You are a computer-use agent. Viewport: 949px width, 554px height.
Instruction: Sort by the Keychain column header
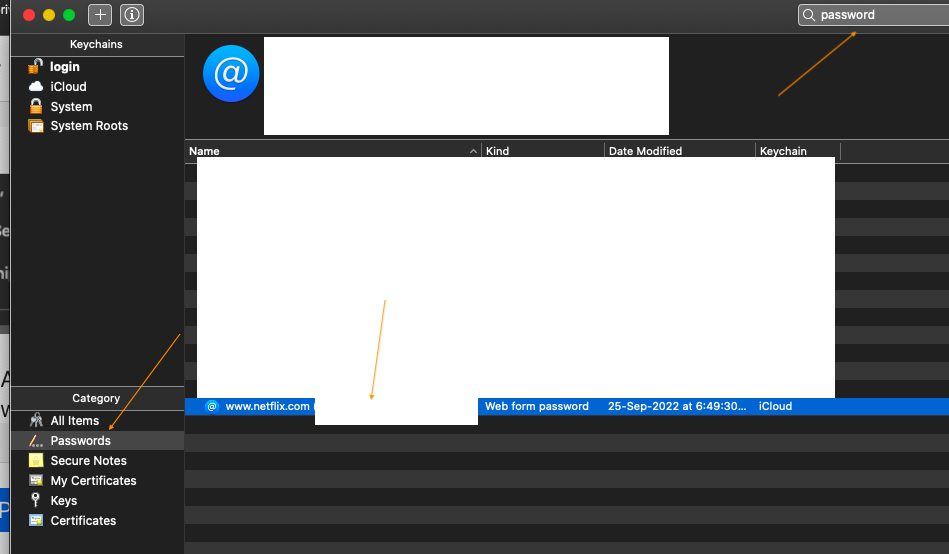tap(798, 151)
